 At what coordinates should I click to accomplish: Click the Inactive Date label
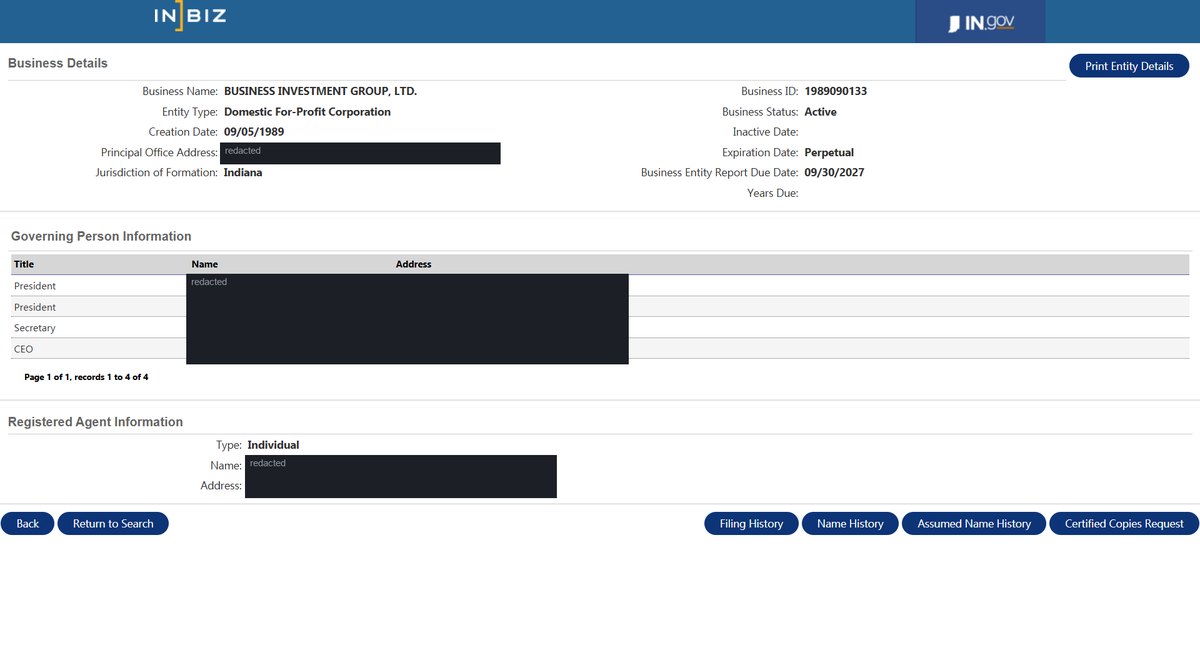click(765, 132)
